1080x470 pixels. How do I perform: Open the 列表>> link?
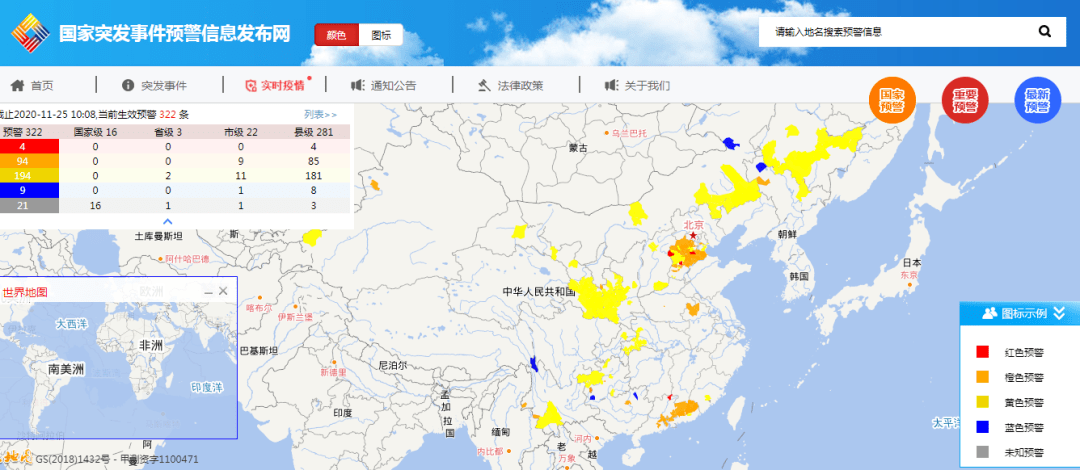click(321, 115)
